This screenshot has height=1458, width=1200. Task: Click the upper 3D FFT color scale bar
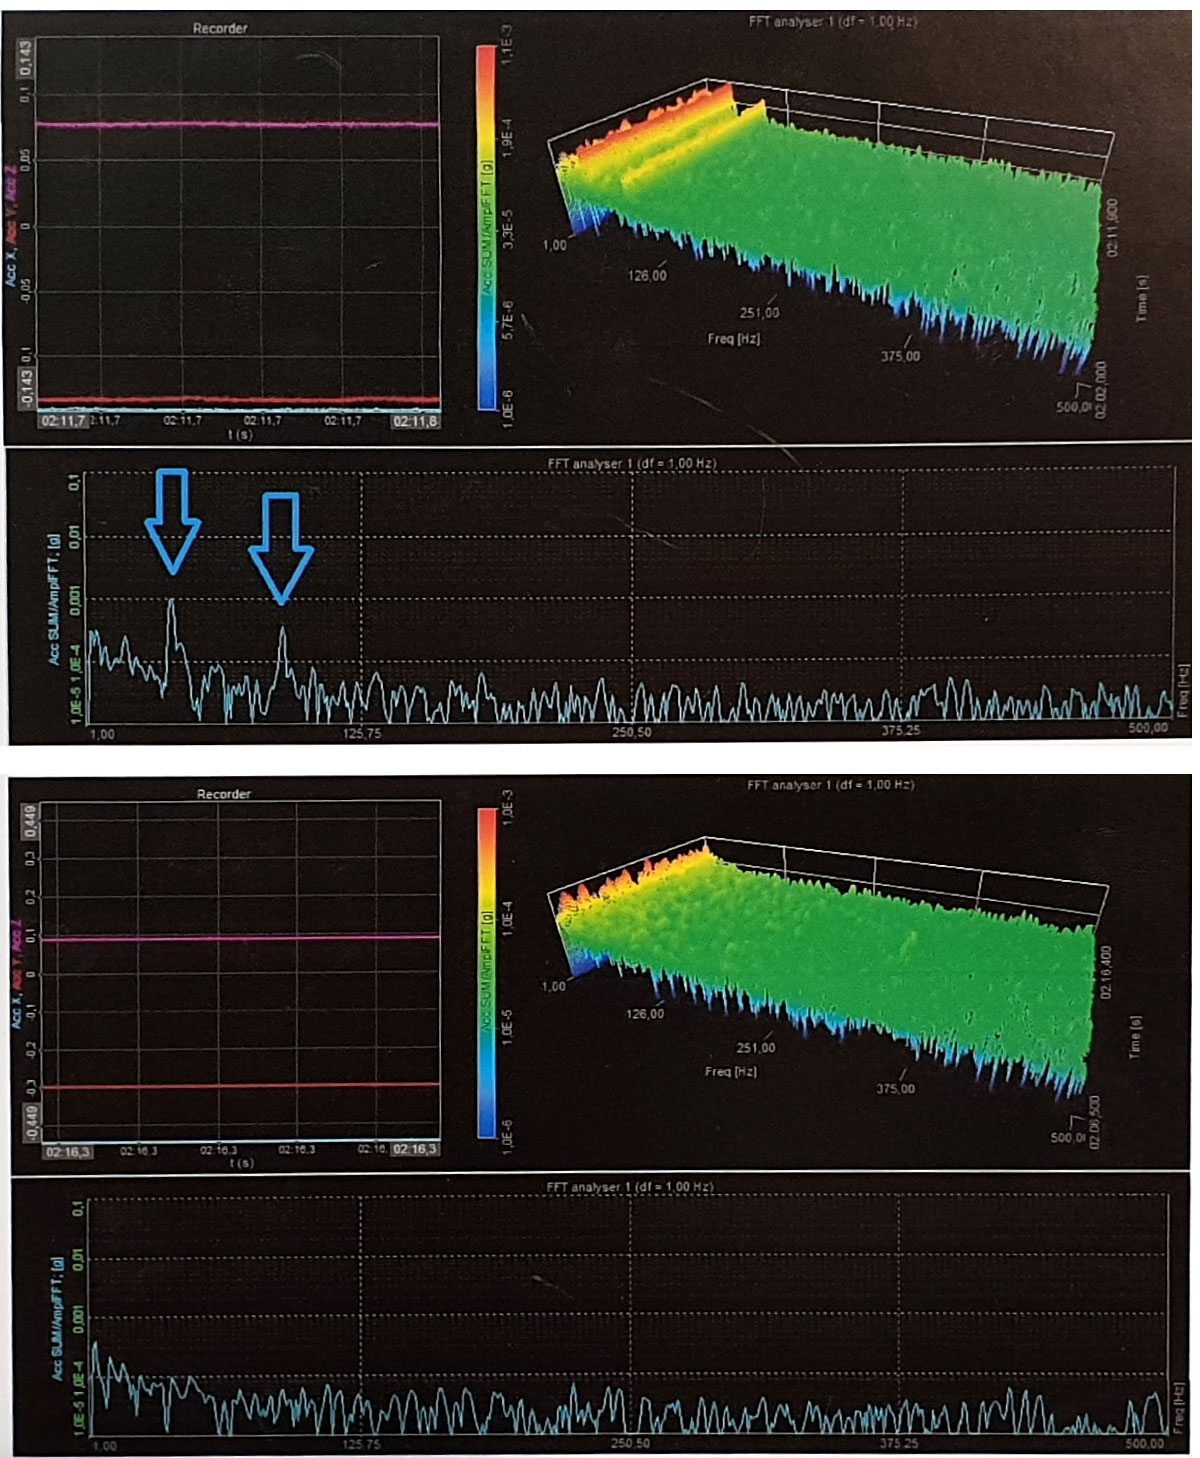click(x=486, y=227)
